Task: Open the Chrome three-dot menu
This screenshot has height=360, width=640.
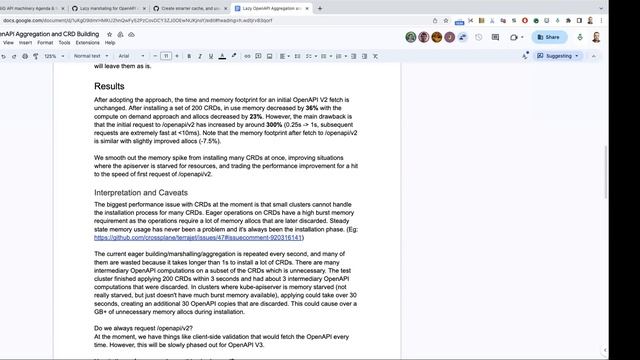Action: pos(601,20)
